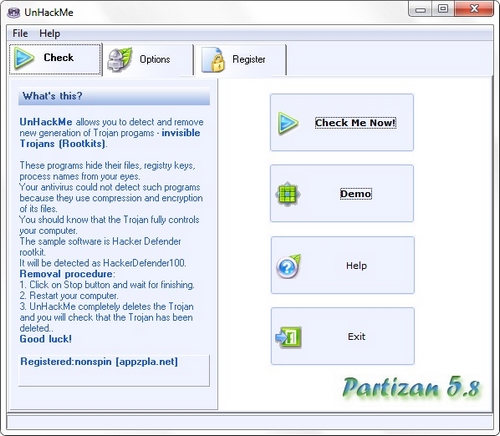
Task: Click the "What's this?" panel header
Action: click(x=114, y=96)
